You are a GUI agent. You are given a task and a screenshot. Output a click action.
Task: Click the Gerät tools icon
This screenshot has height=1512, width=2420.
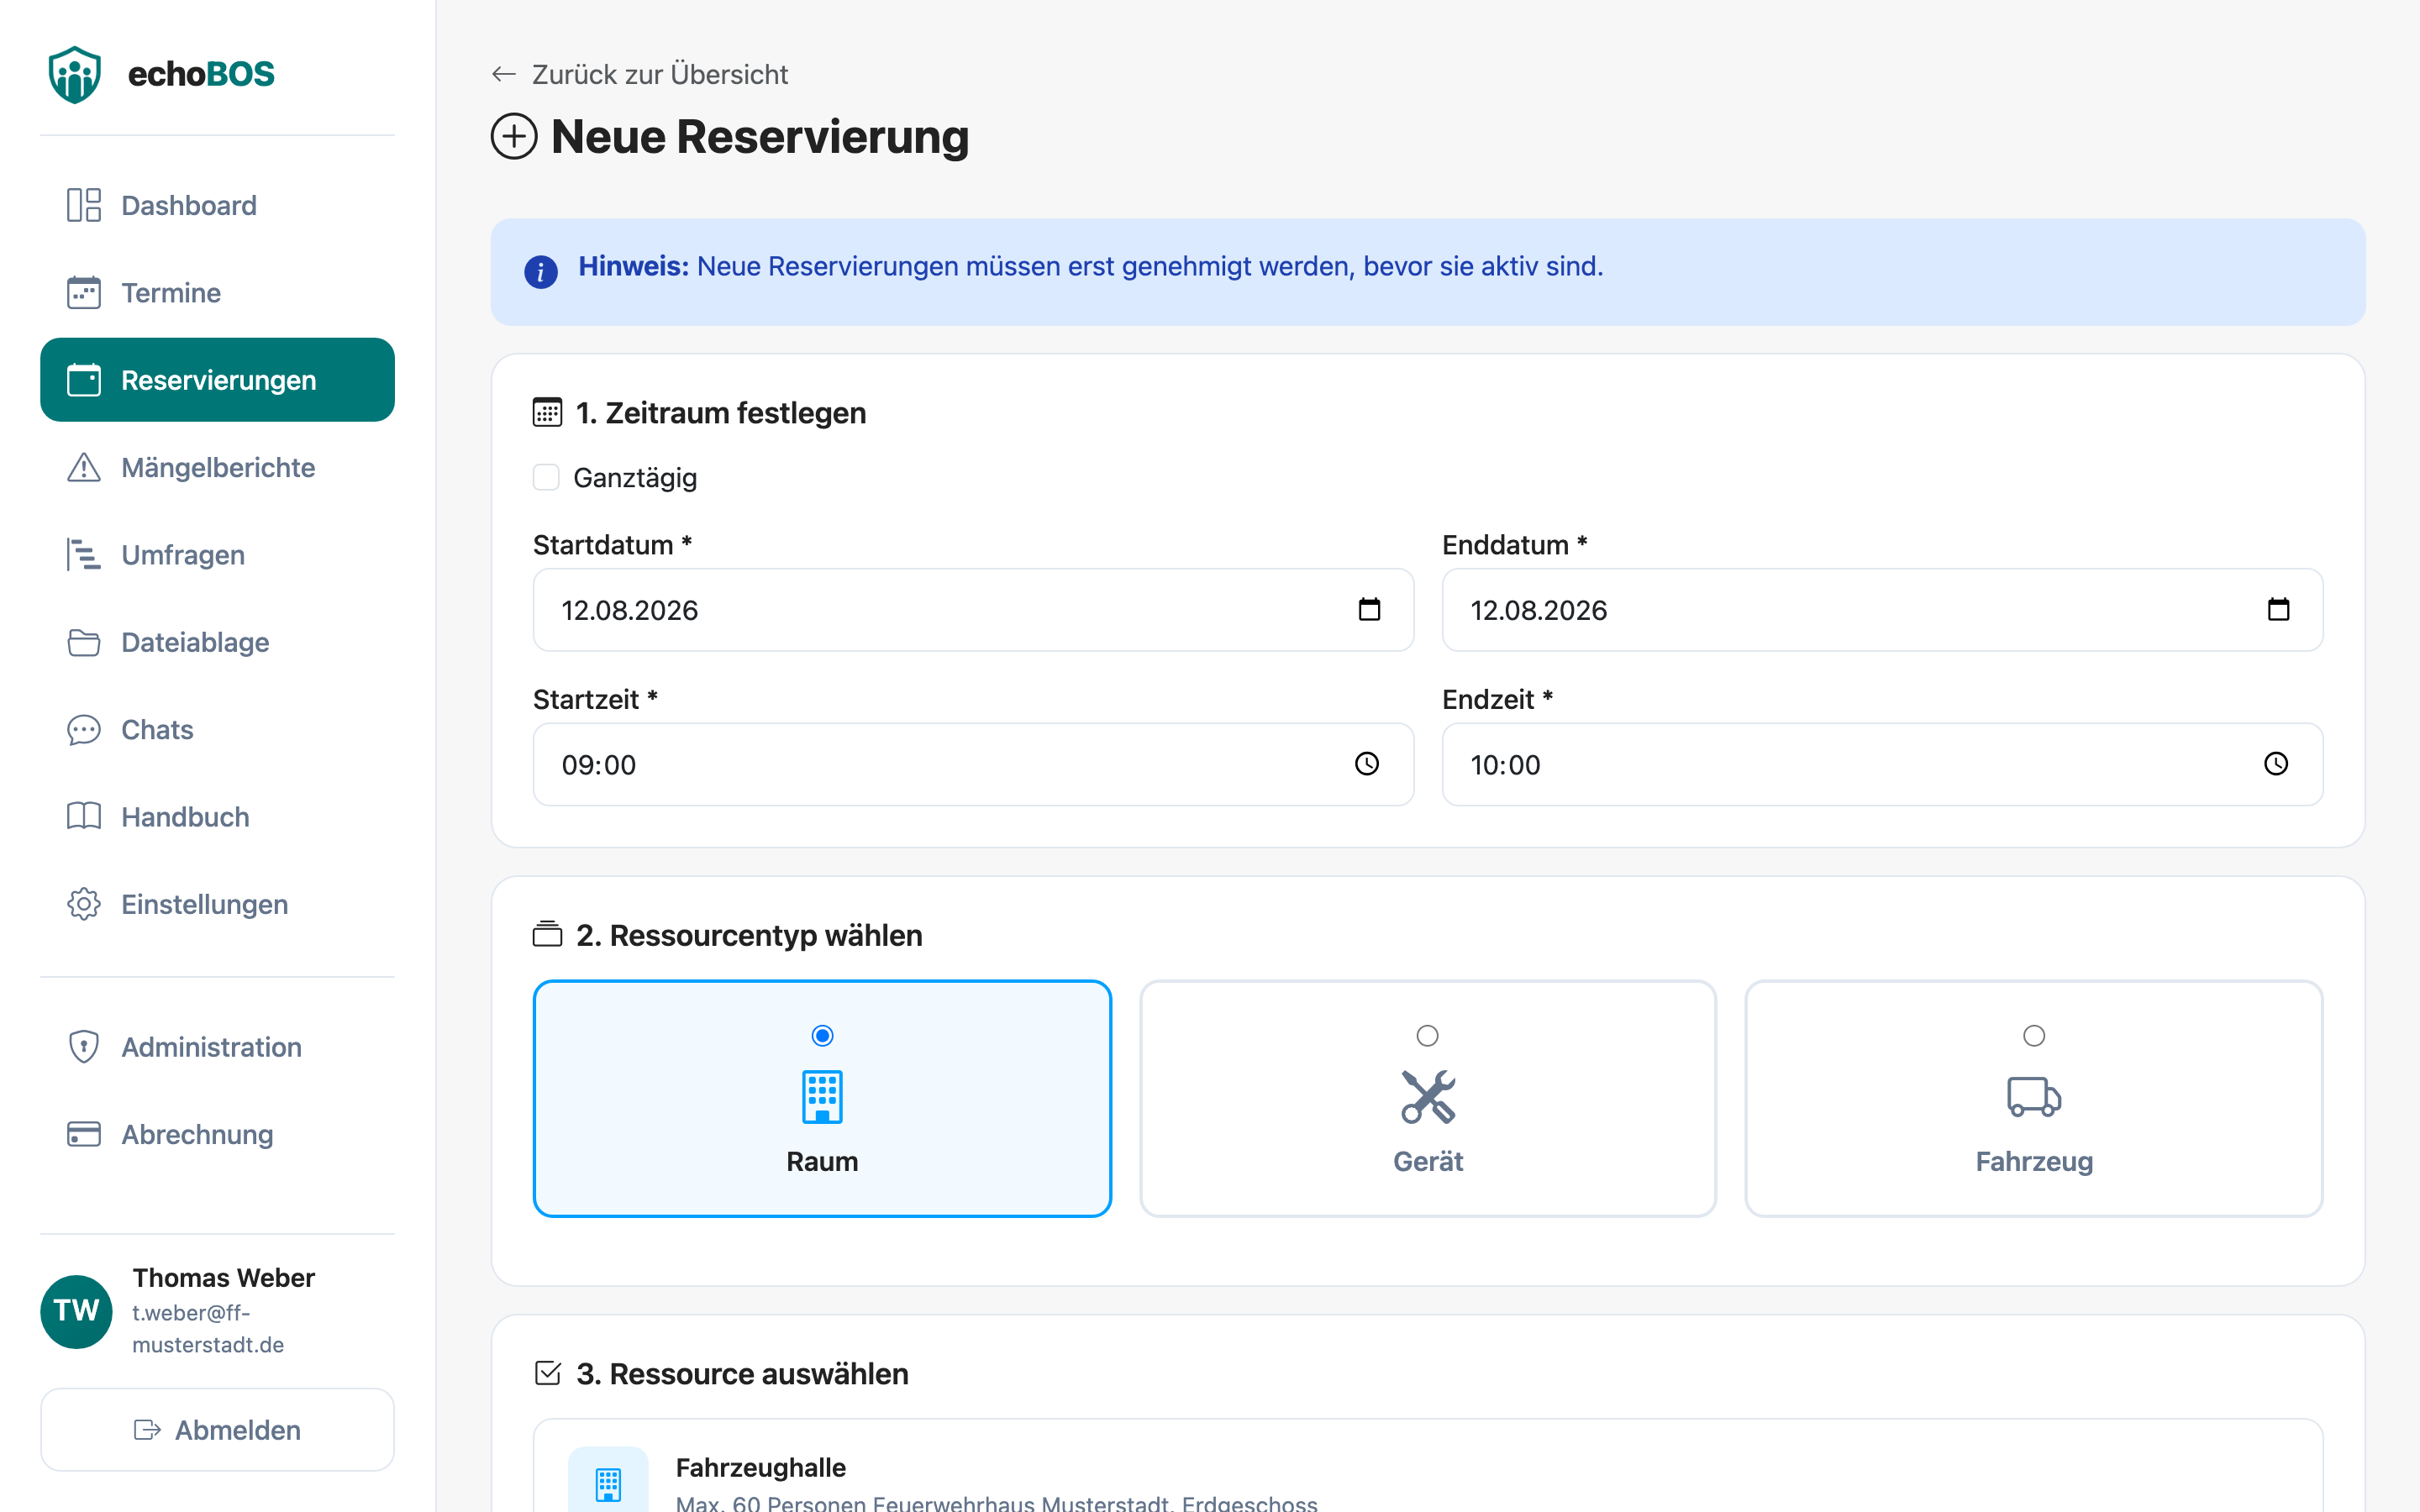point(1428,1097)
